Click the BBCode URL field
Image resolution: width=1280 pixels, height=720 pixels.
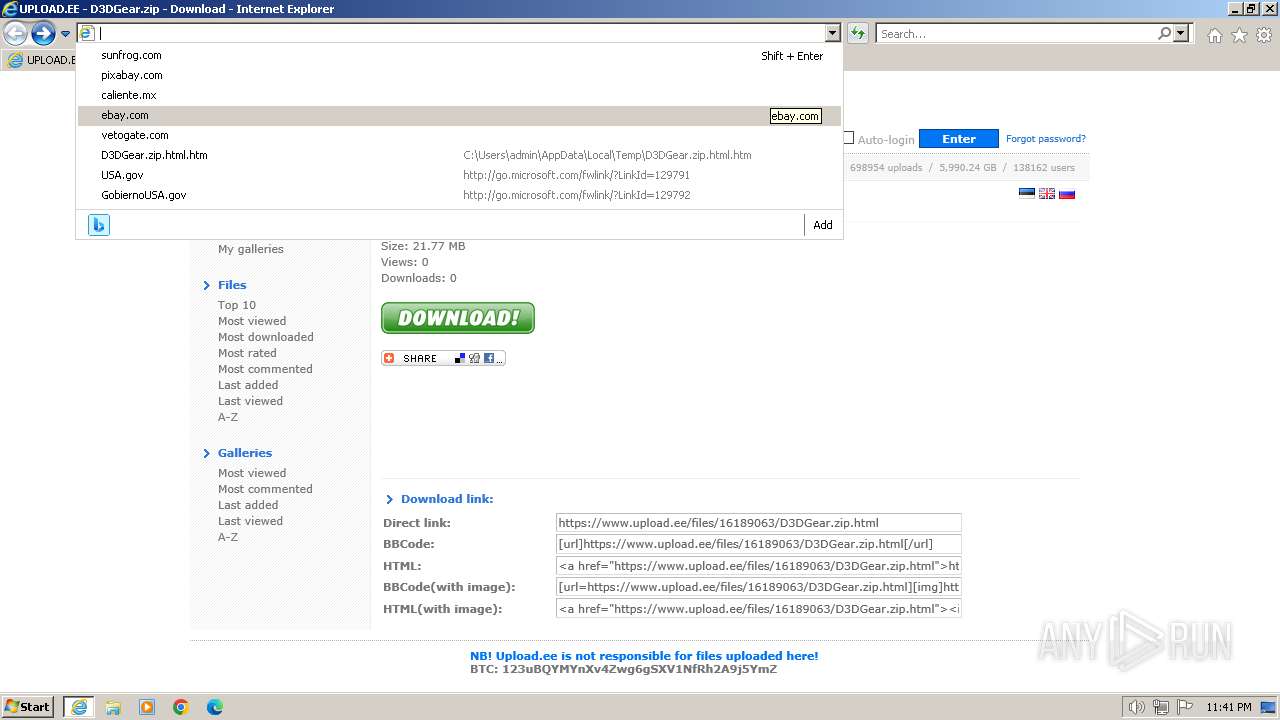[758, 544]
